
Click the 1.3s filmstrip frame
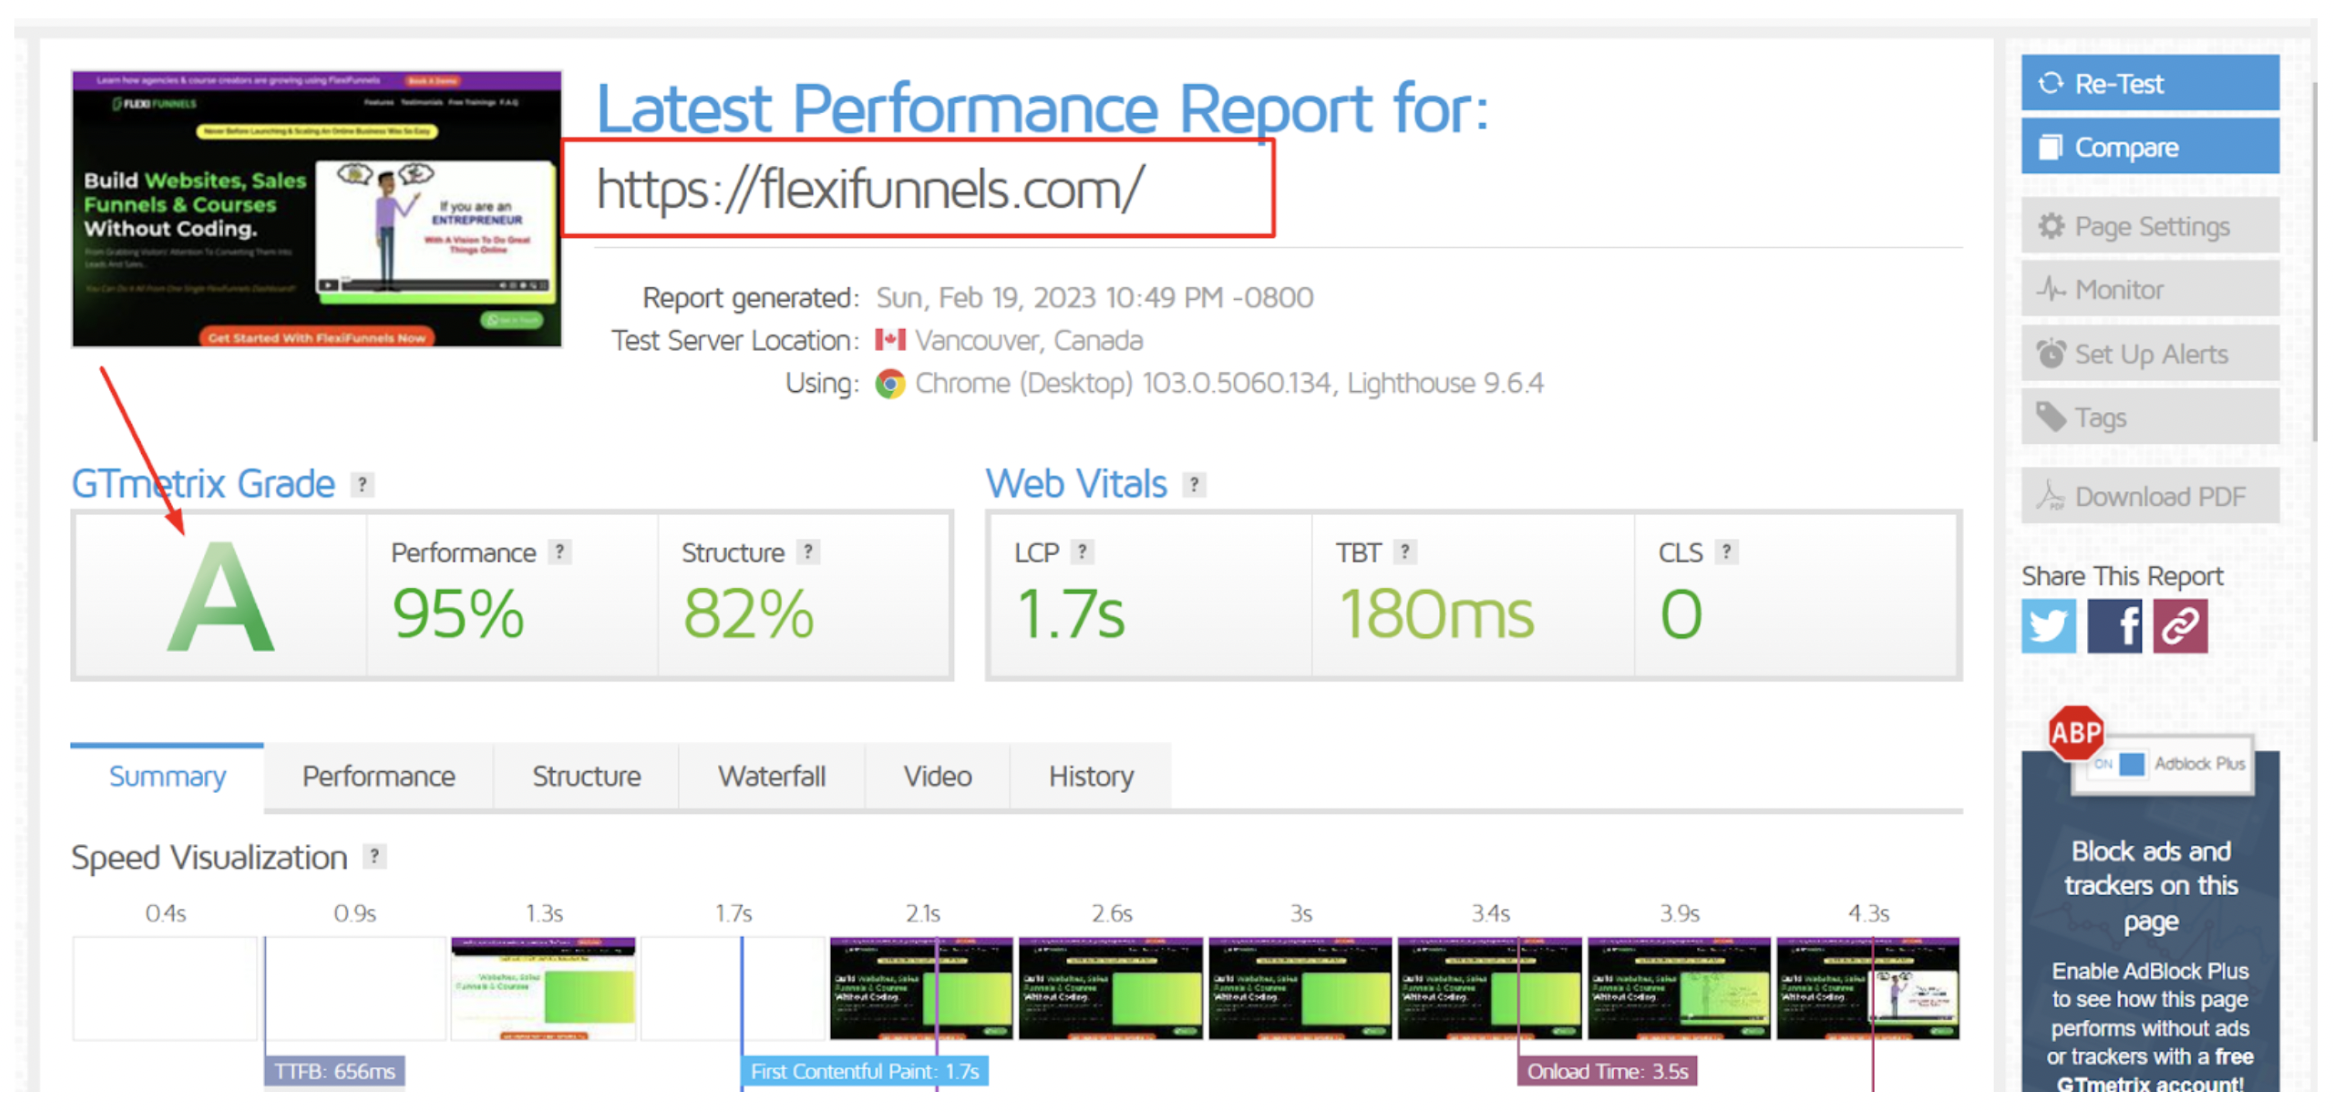[x=543, y=988]
